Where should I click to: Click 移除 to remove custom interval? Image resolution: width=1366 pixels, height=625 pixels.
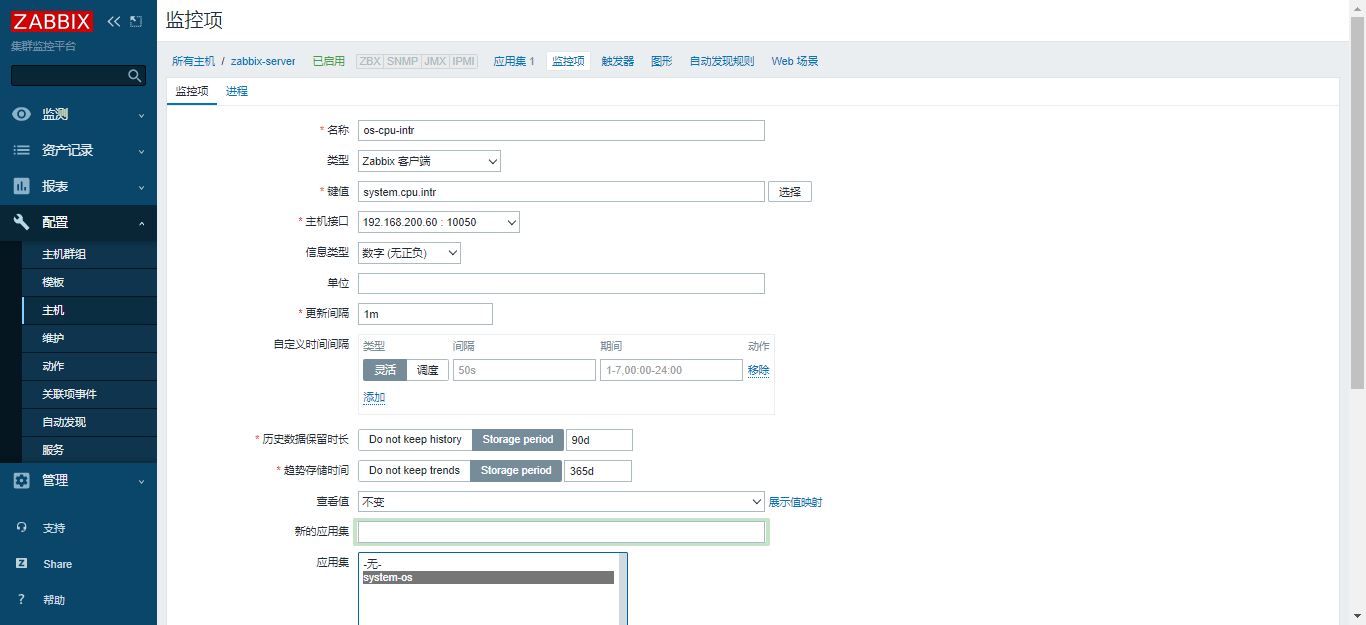(759, 370)
